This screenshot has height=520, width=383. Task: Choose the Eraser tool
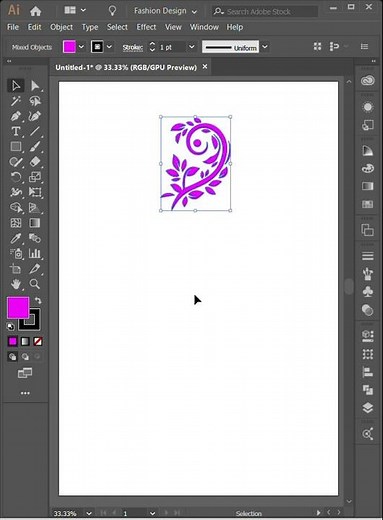[x=35, y=162]
